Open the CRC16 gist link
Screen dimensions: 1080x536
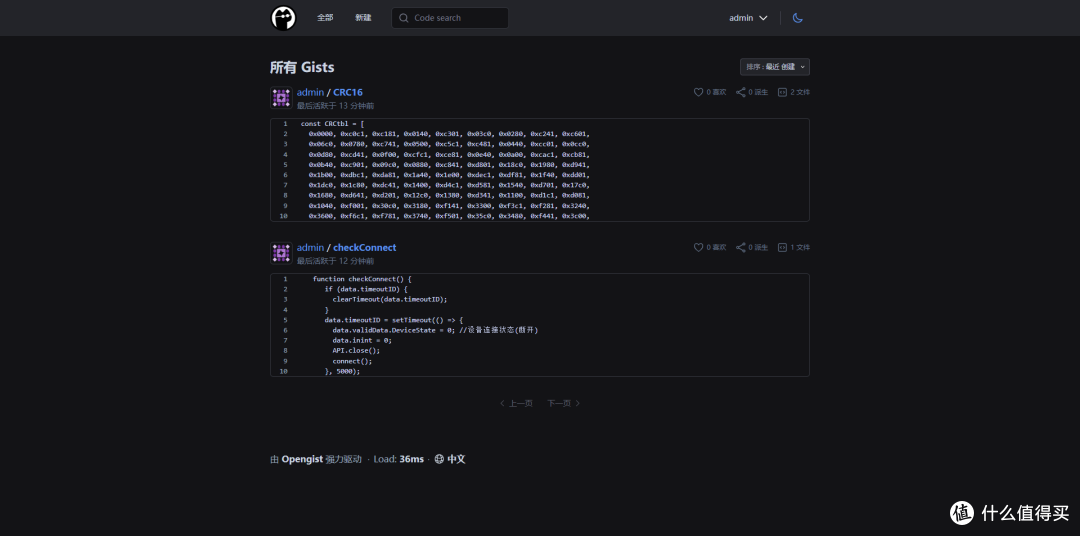pyautogui.click(x=348, y=92)
